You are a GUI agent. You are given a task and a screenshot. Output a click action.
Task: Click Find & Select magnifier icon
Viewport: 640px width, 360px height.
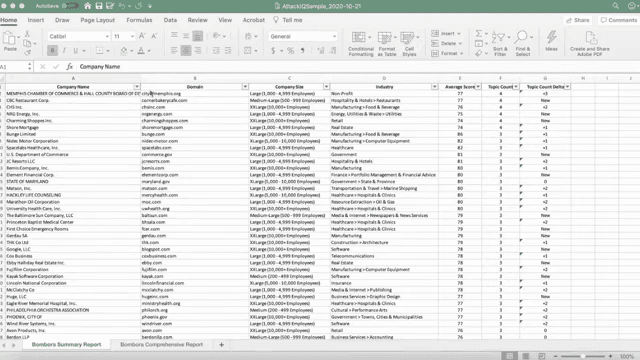(523, 43)
